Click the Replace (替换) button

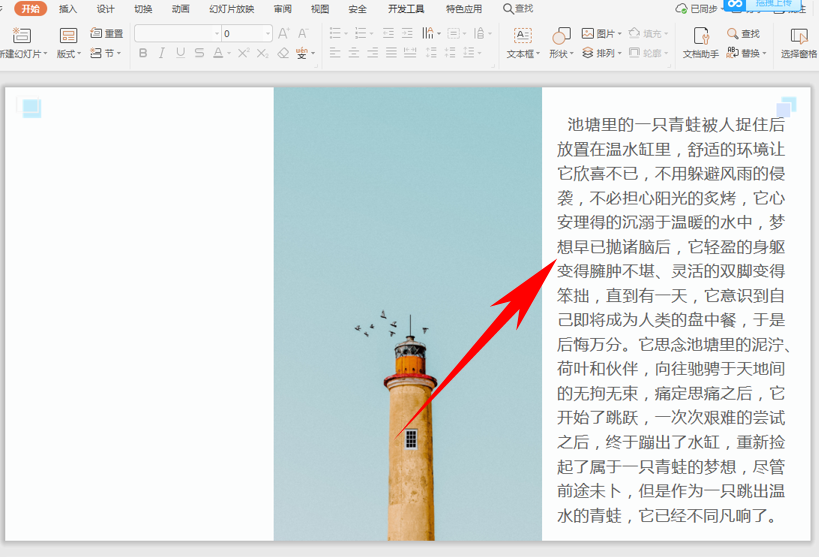pyautogui.click(x=743, y=53)
